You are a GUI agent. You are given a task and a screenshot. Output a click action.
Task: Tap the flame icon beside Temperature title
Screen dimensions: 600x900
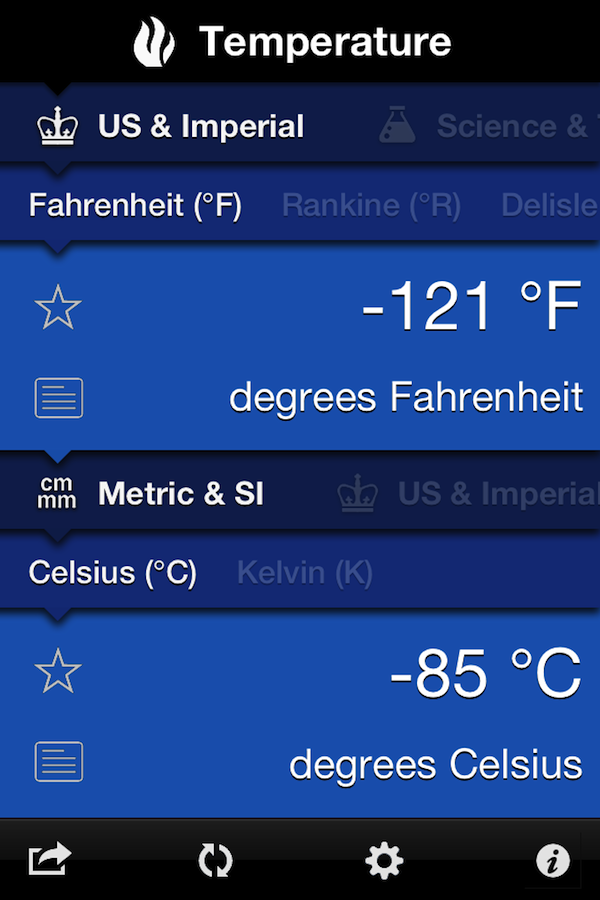tap(155, 43)
